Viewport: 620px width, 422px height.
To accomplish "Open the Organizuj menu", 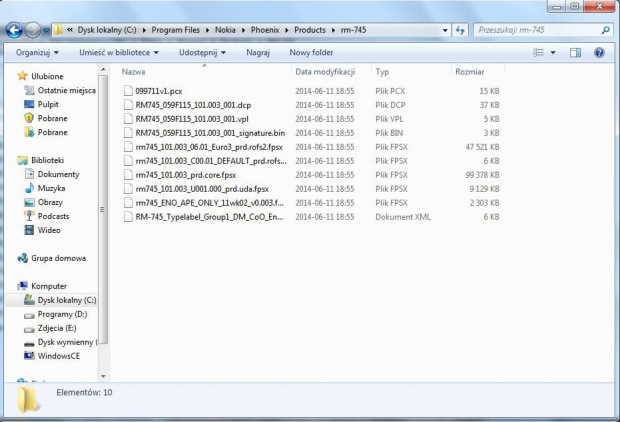I will click(37, 53).
